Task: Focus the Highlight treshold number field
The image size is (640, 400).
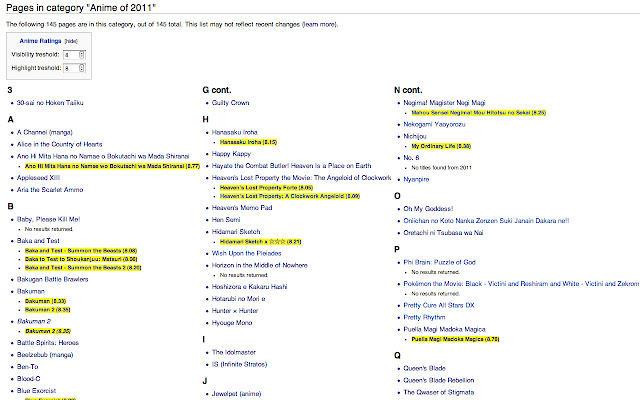Action: pos(74,68)
